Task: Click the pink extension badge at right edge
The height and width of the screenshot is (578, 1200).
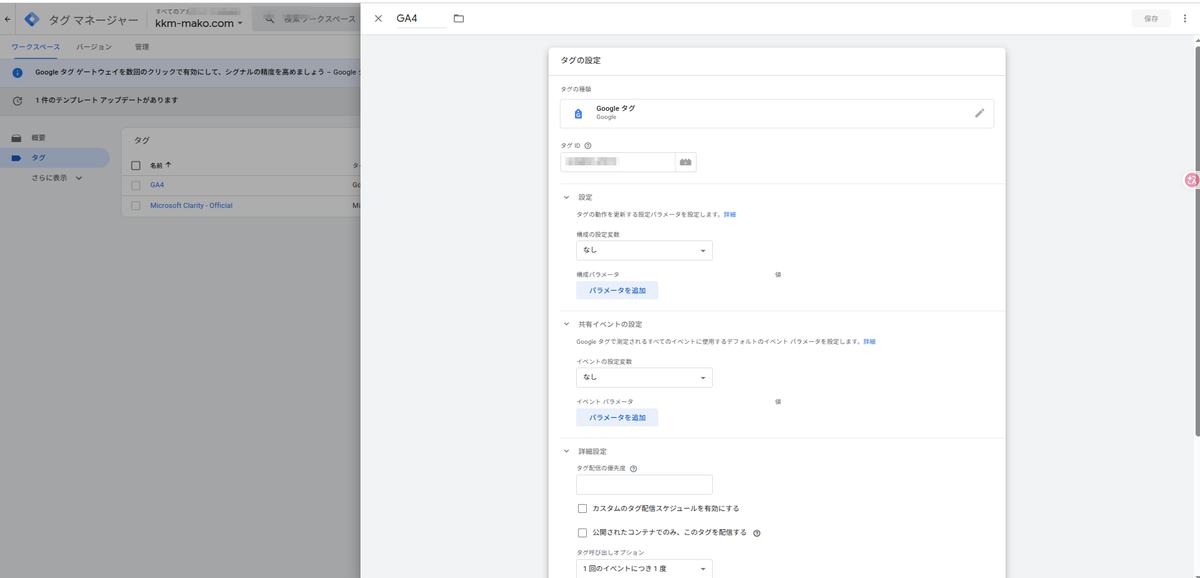Action: coord(1191,180)
